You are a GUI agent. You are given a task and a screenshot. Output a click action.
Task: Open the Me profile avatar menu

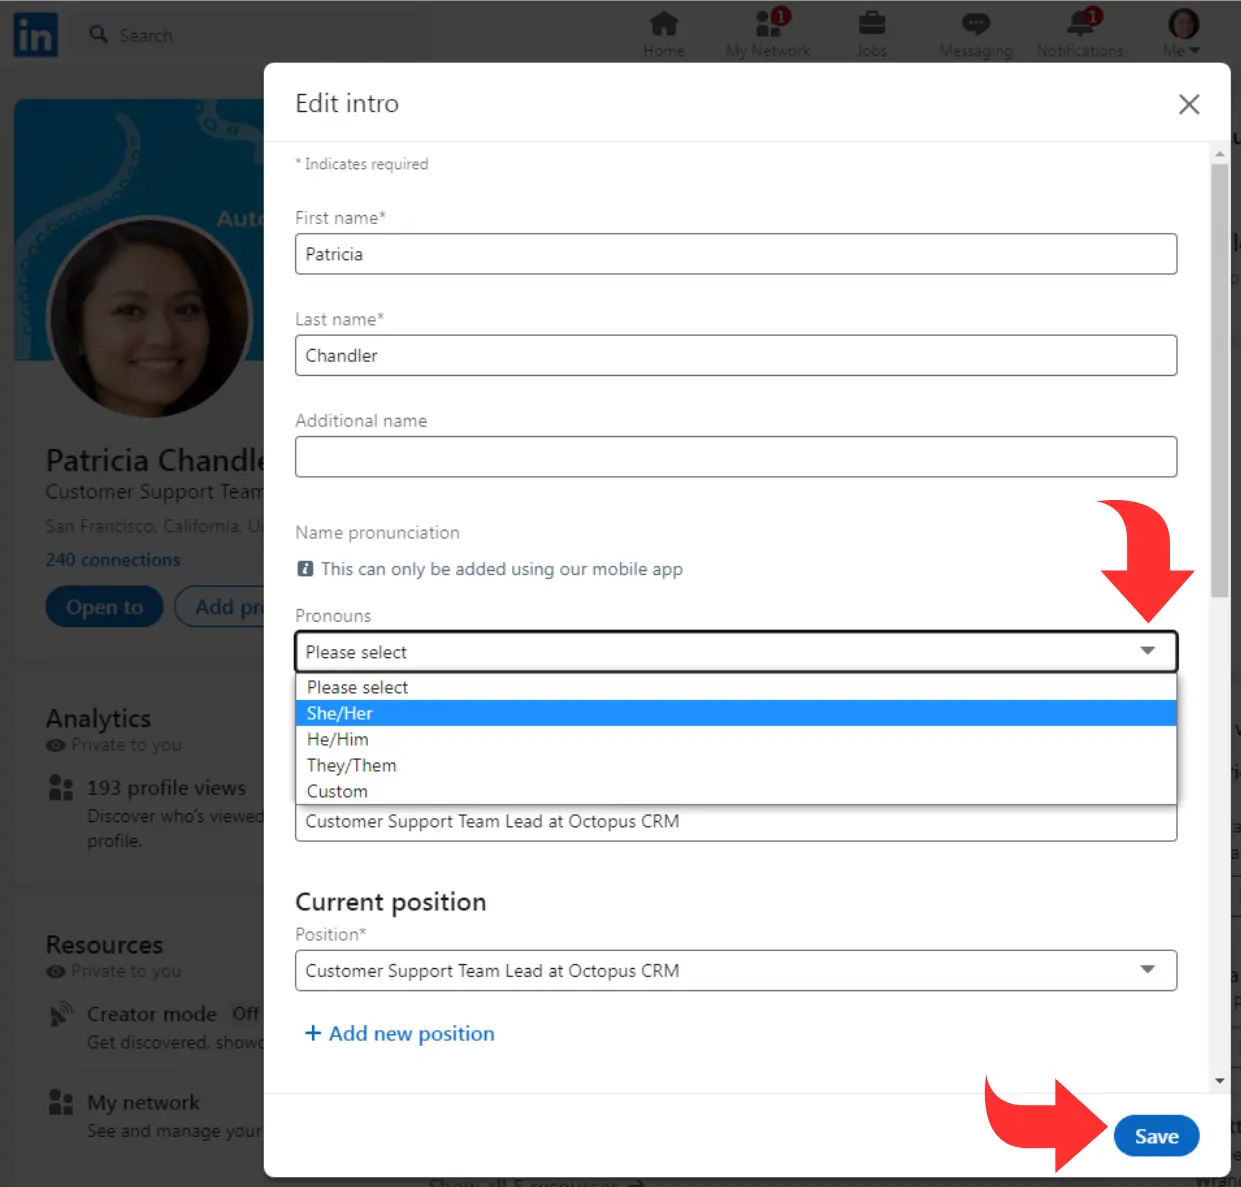tap(1184, 23)
